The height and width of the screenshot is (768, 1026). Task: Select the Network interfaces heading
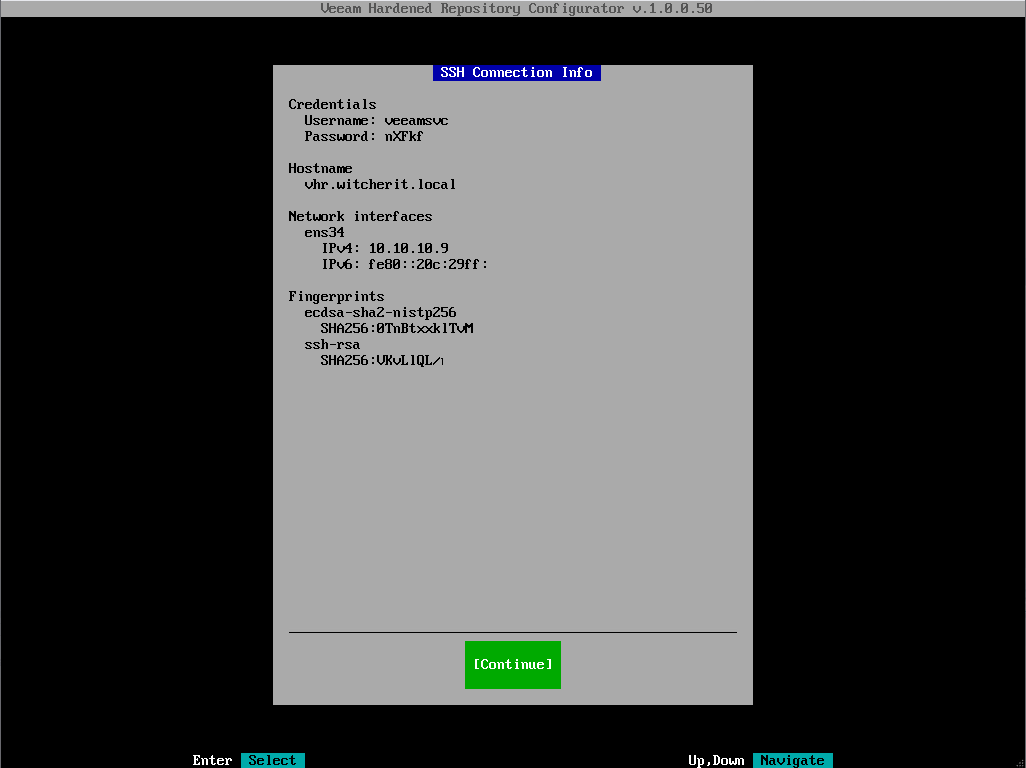point(360,217)
